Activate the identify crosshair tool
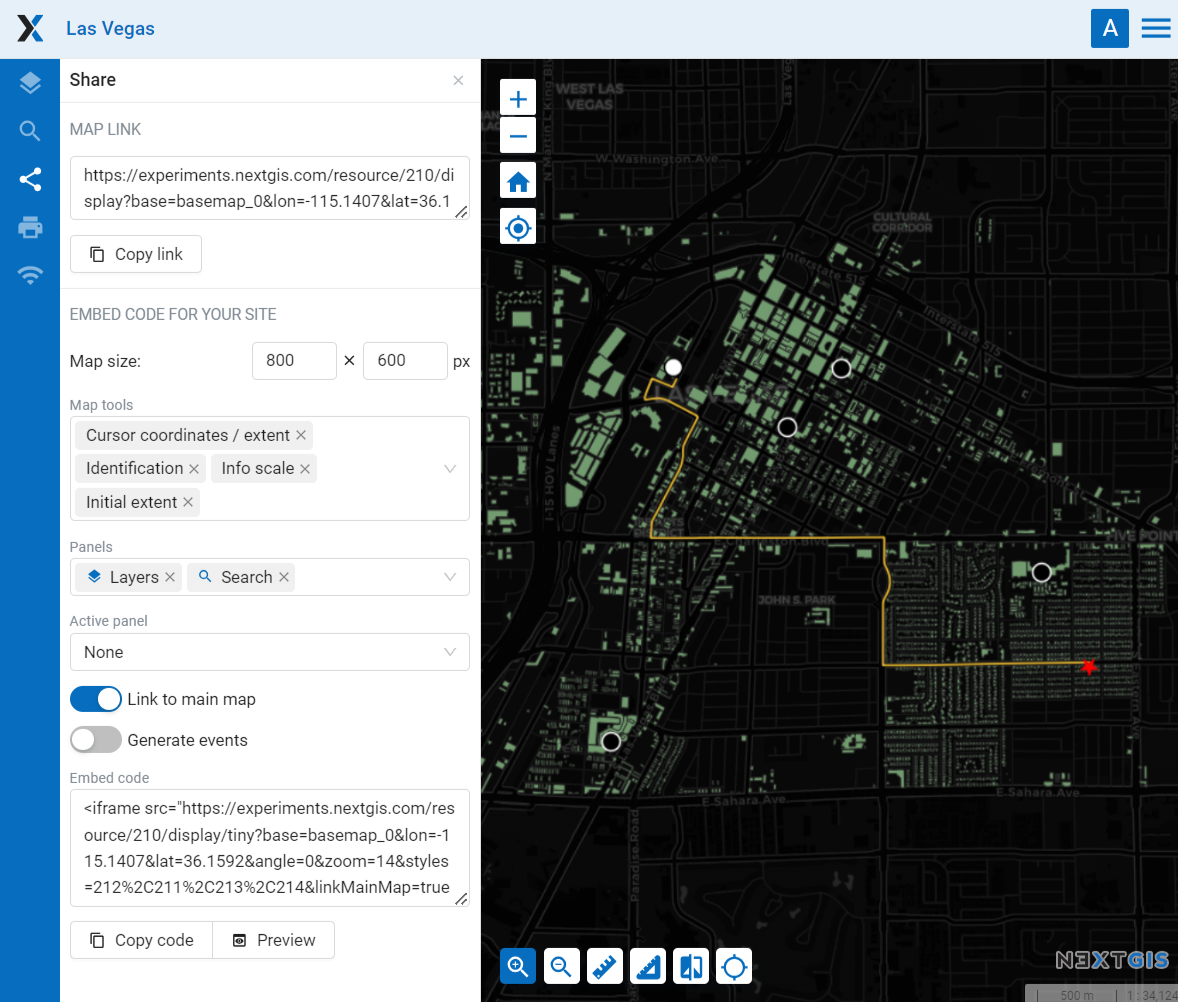This screenshot has height=1002, width=1178. pos(734,966)
